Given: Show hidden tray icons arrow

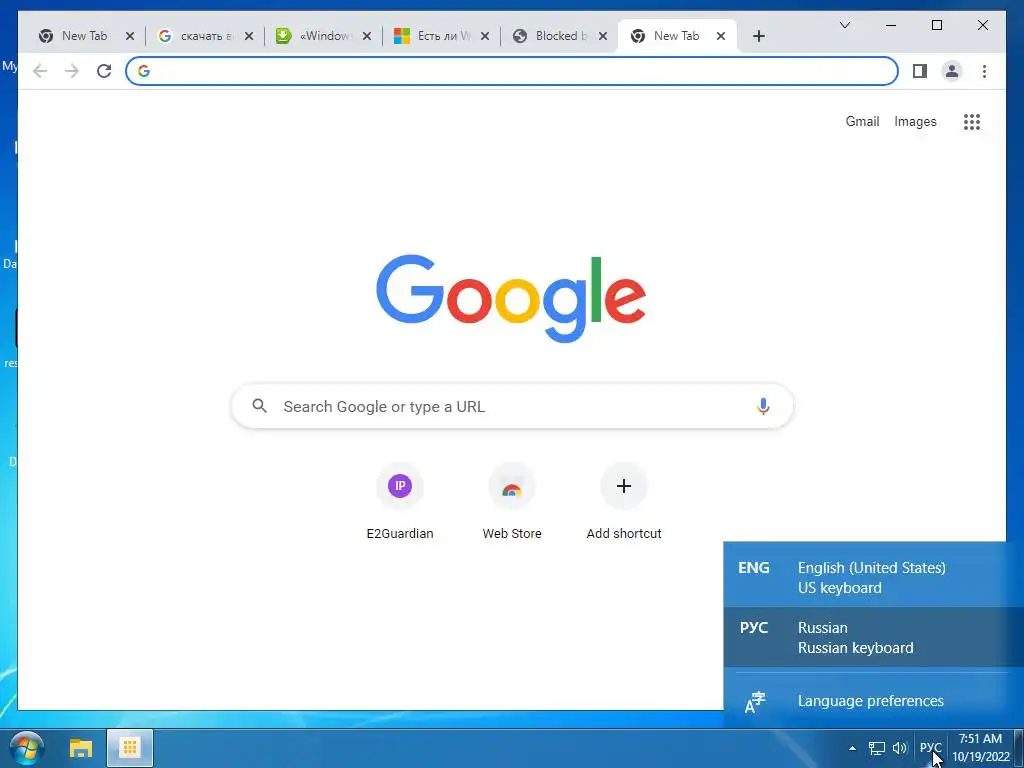Looking at the screenshot, I should point(852,748).
